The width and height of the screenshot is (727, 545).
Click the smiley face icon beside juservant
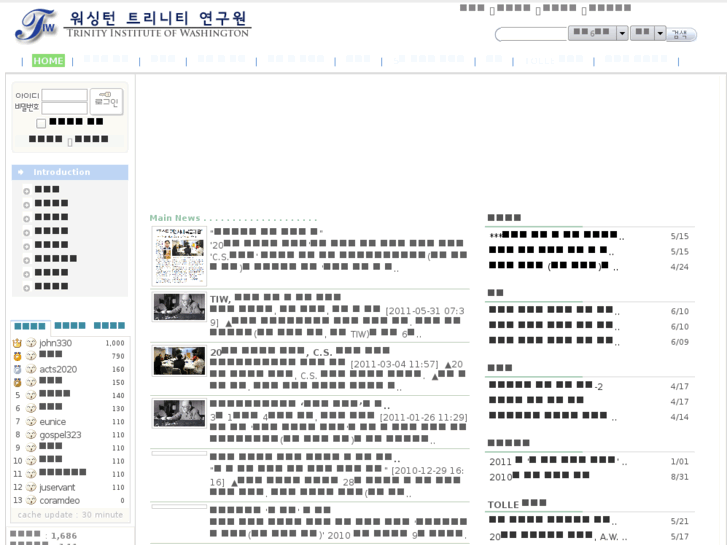tap(31, 487)
